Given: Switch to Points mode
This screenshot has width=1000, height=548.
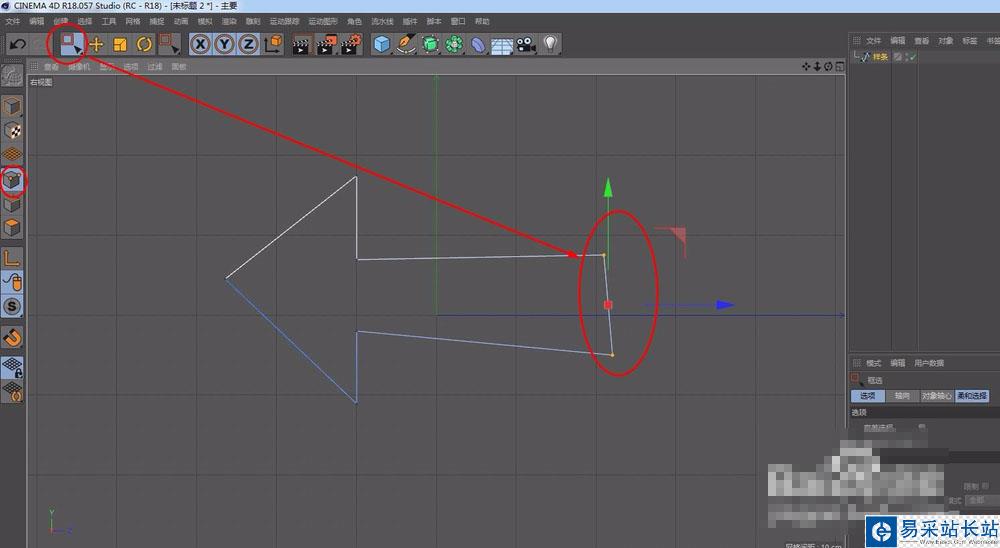Looking at the screenshot, I should pos(12,181).
